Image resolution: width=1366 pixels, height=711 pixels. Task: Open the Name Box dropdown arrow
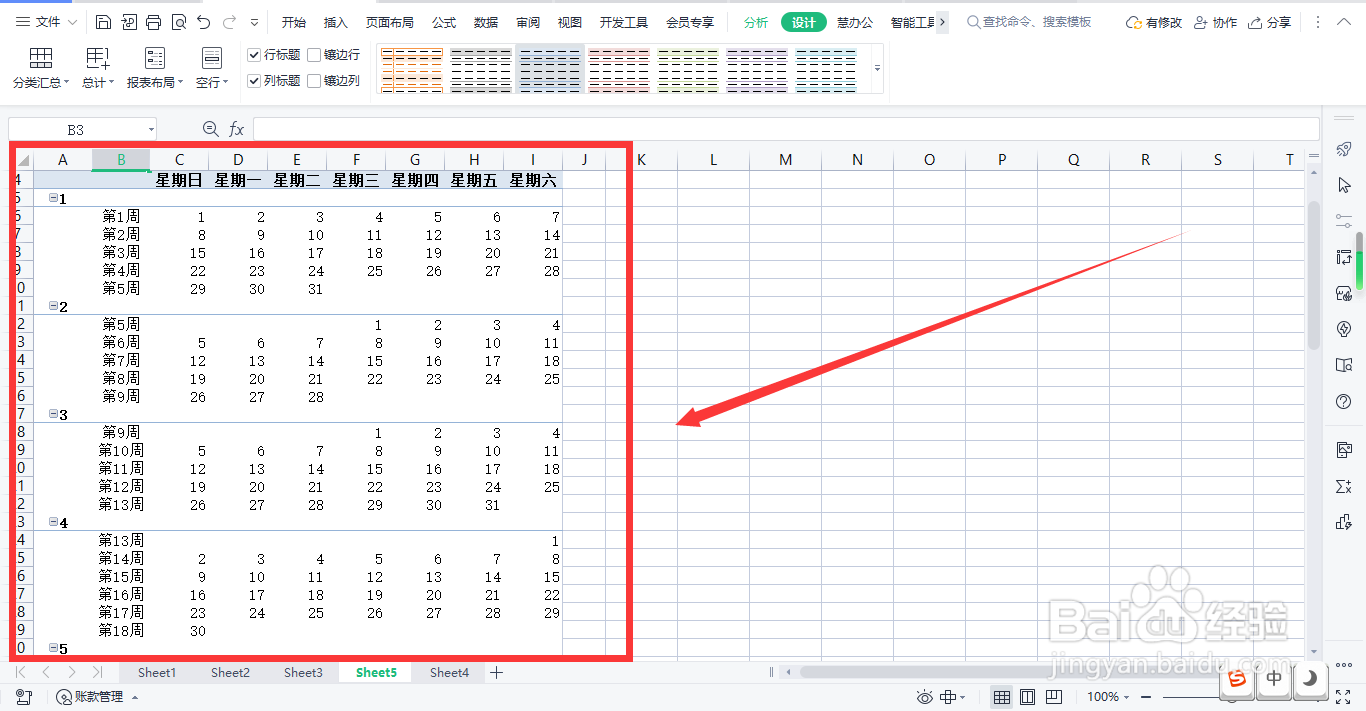[151, 130]
